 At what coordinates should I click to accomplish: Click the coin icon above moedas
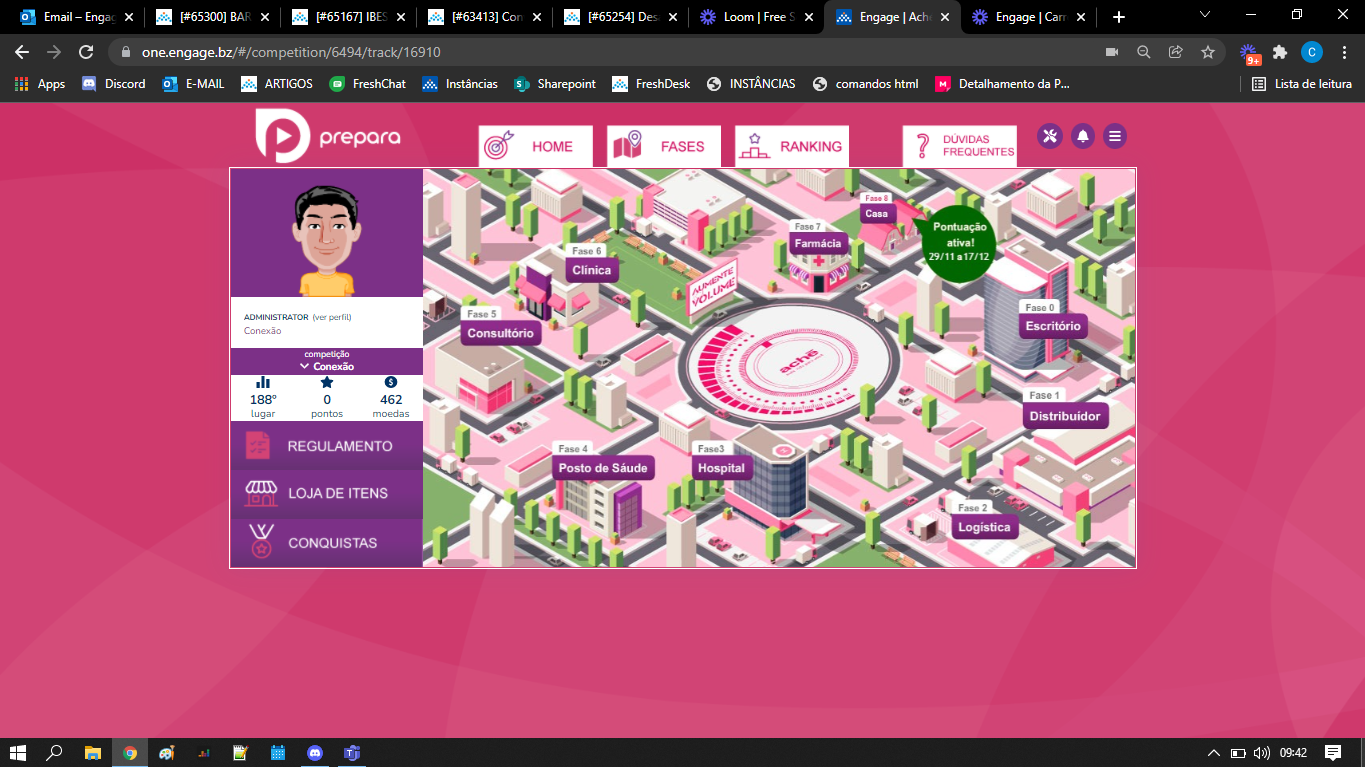391,382
